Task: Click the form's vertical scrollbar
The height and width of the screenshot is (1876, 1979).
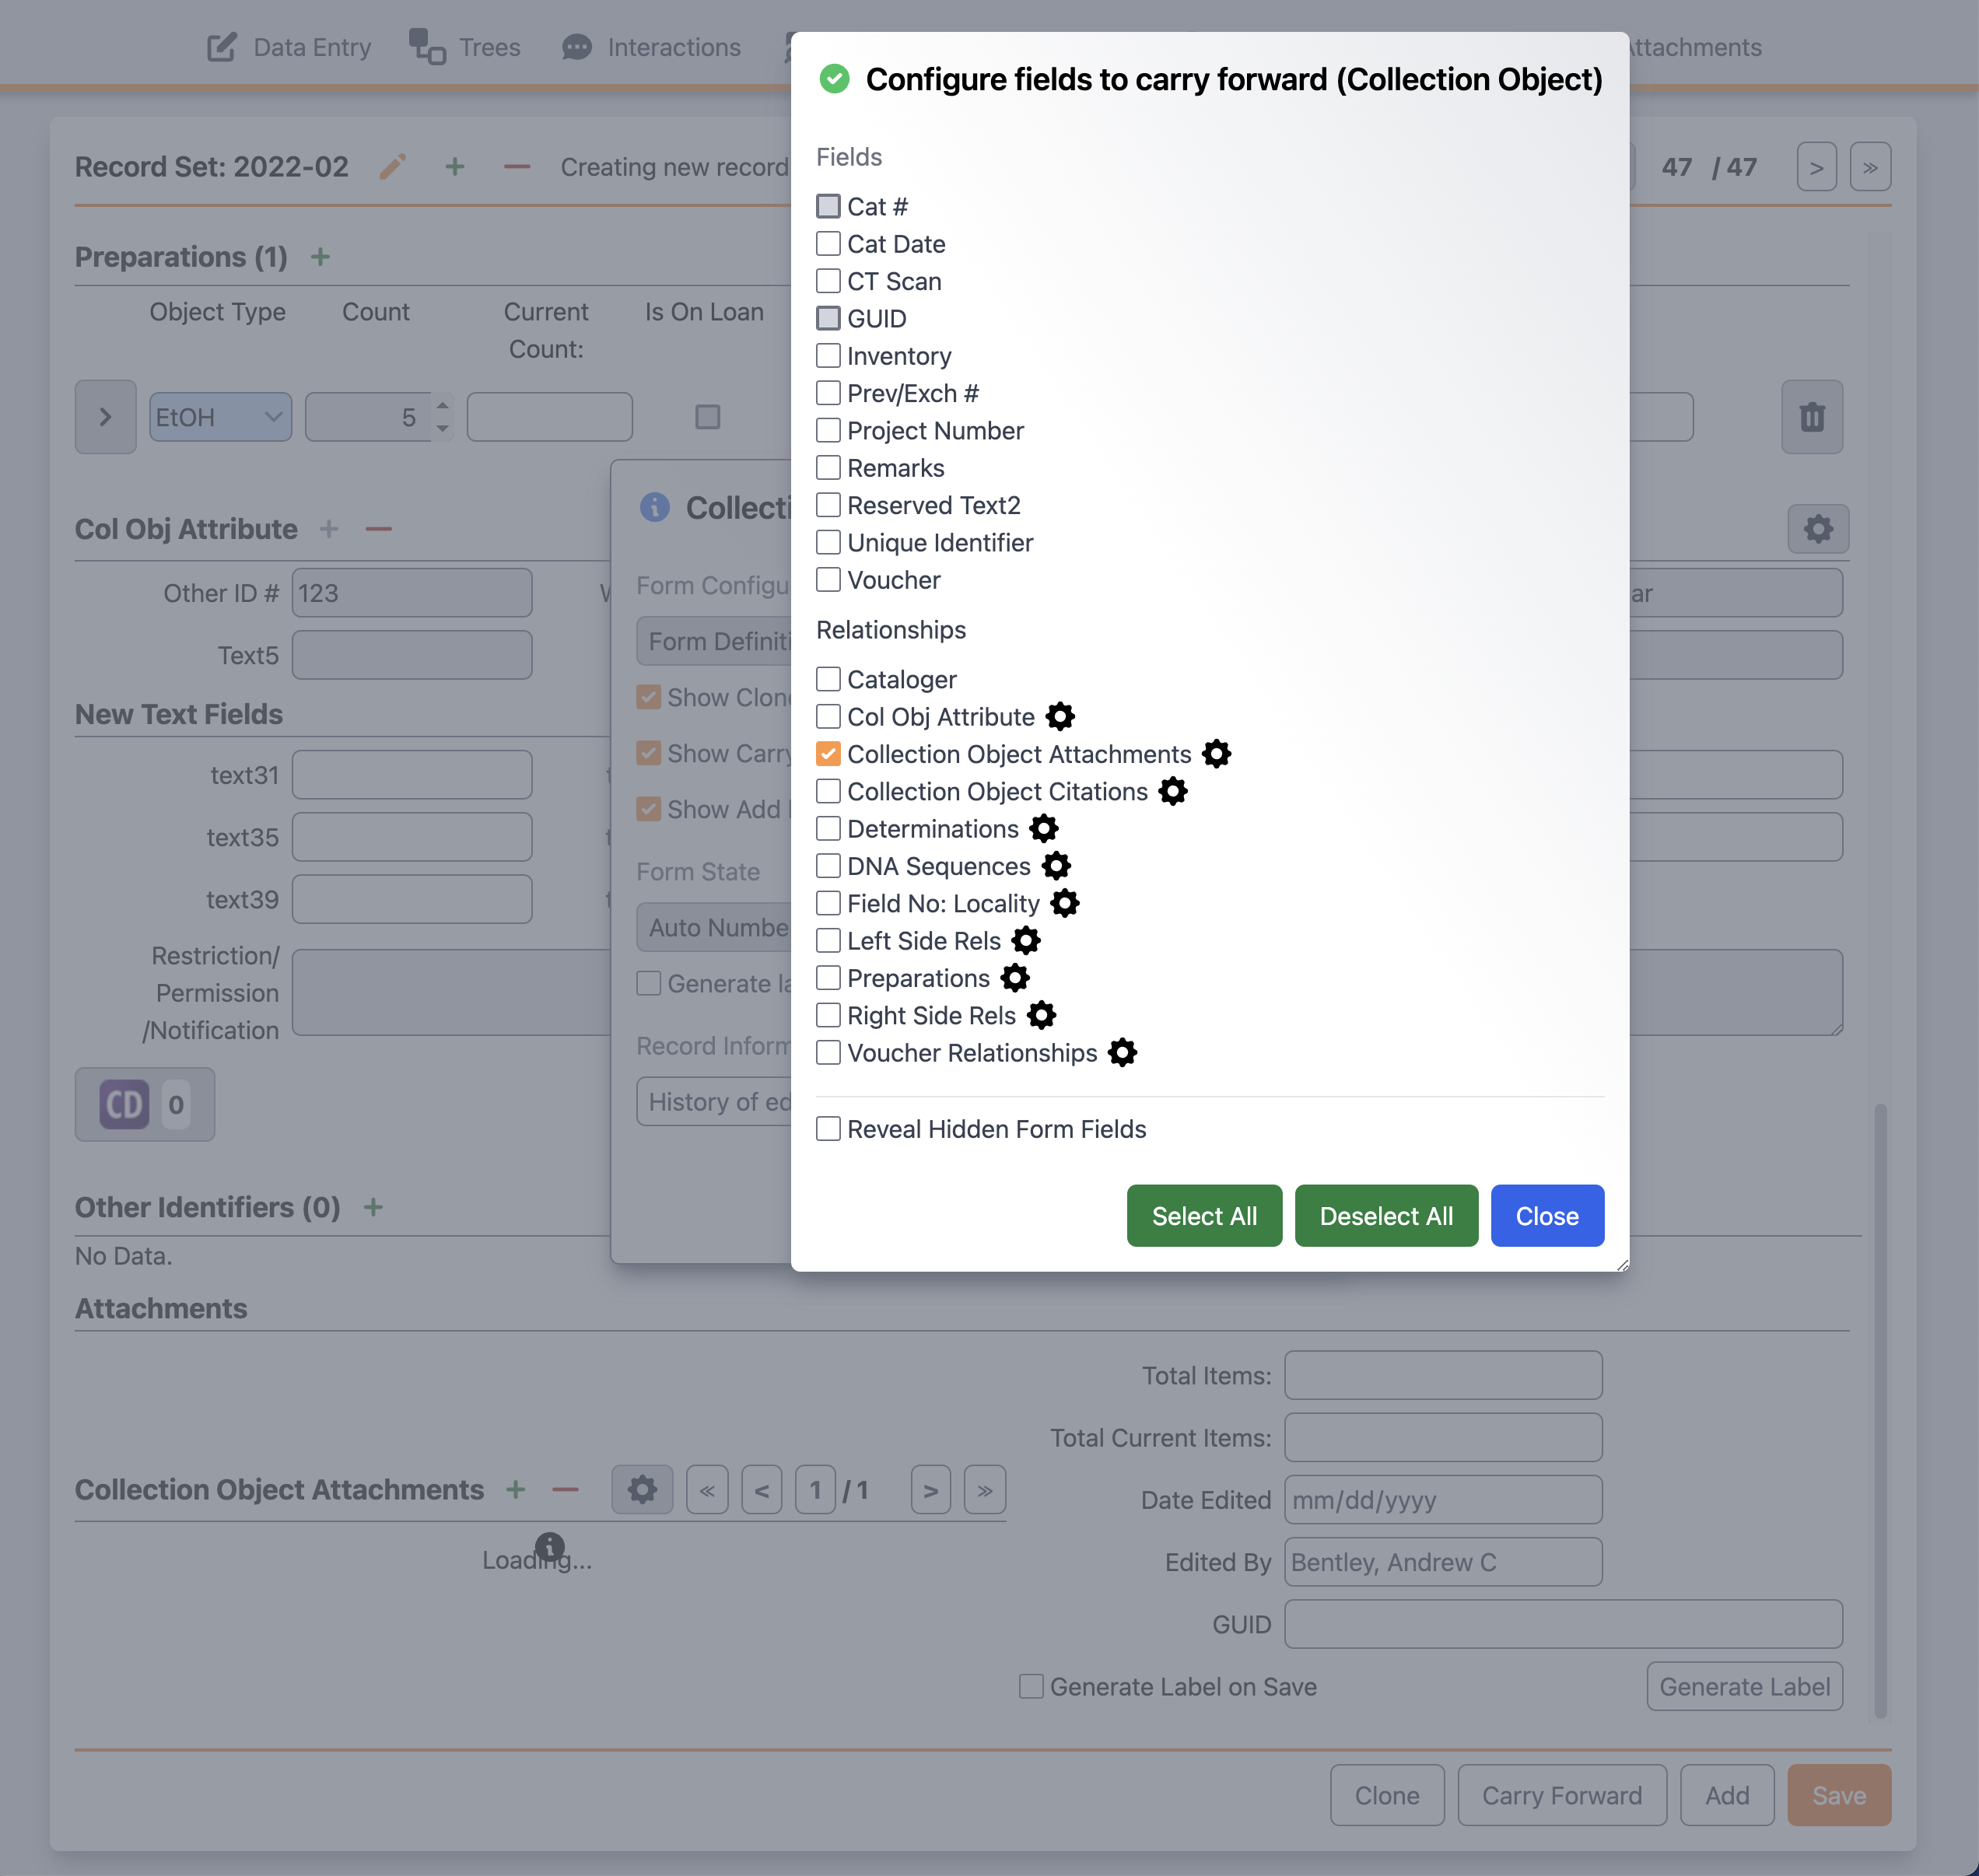Action: point(1880,1410)
